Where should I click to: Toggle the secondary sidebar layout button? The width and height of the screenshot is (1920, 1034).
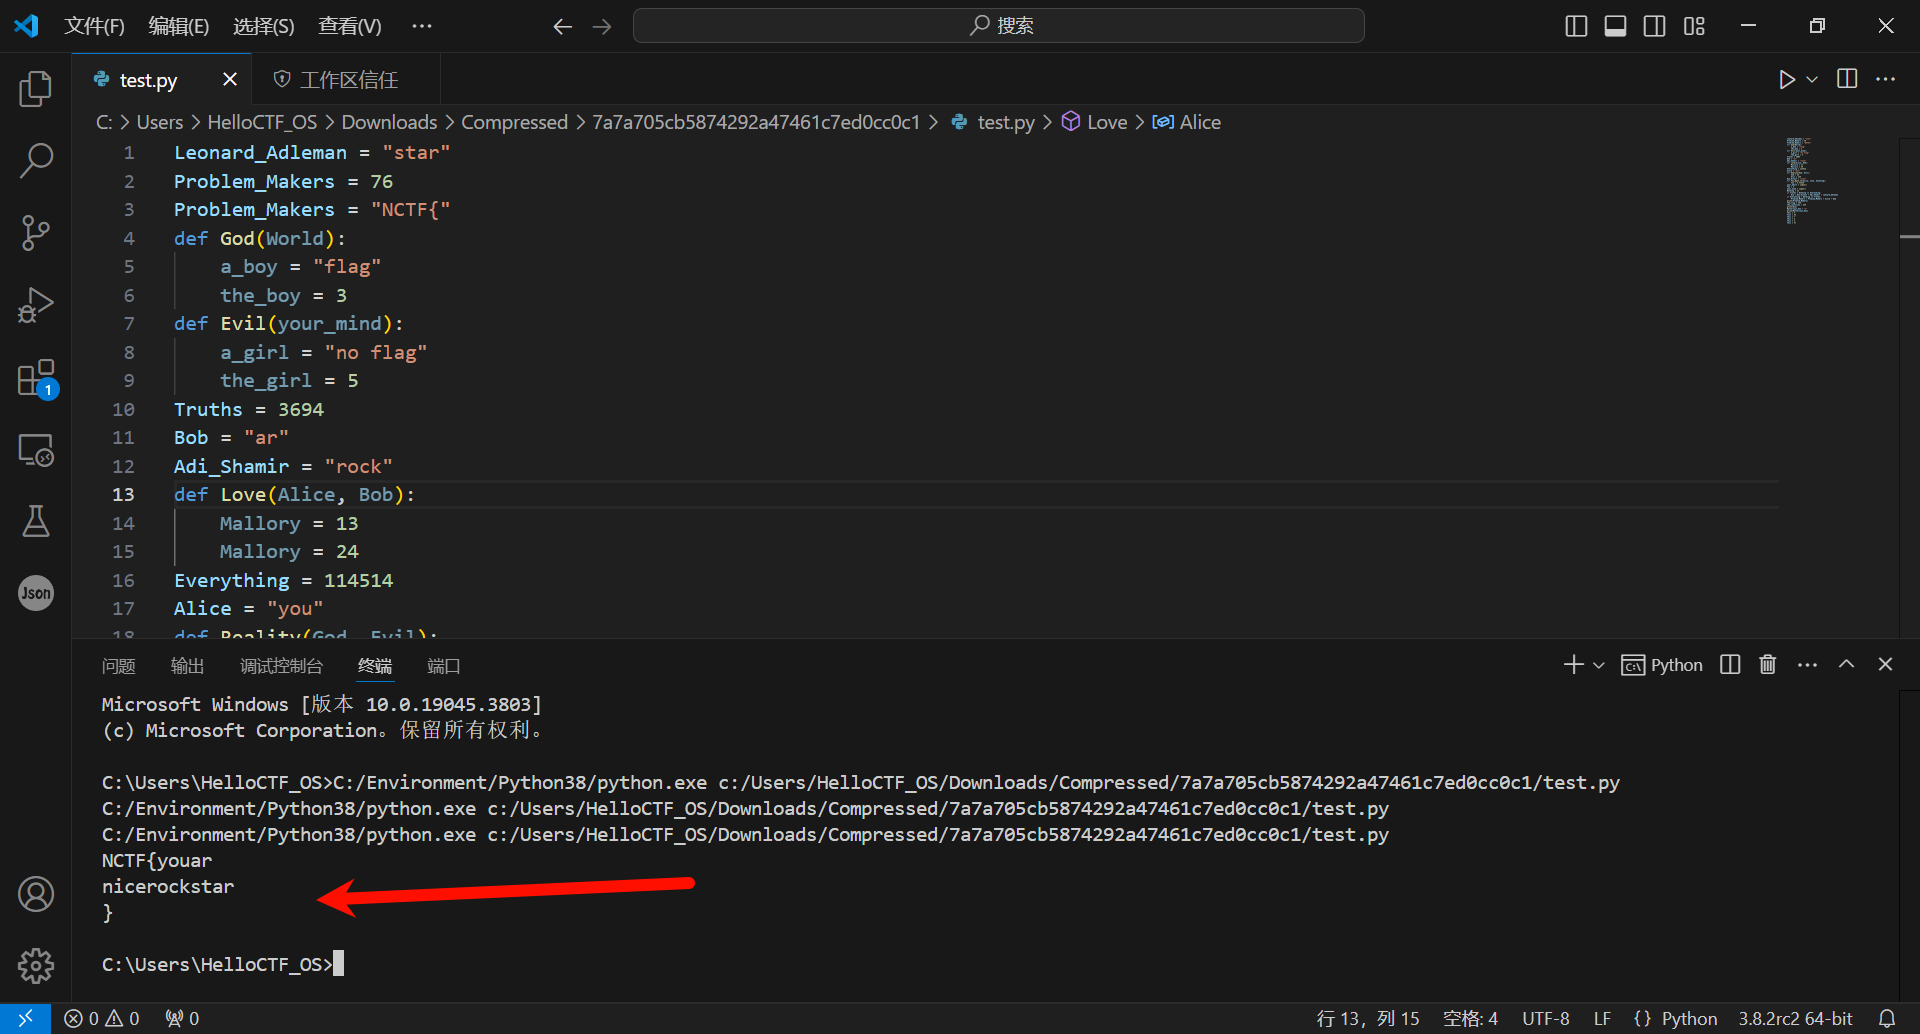1654,26
